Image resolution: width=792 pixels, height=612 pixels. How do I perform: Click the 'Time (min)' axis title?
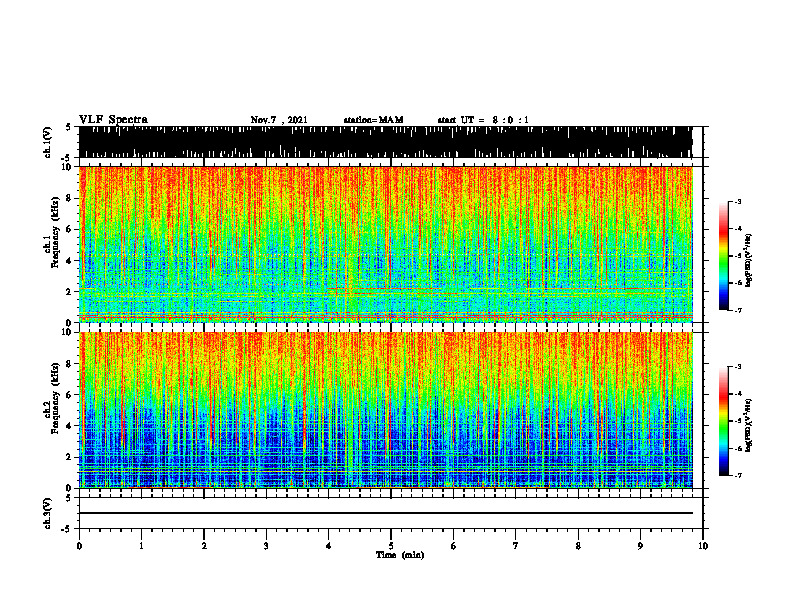click(x=400, y=555)
